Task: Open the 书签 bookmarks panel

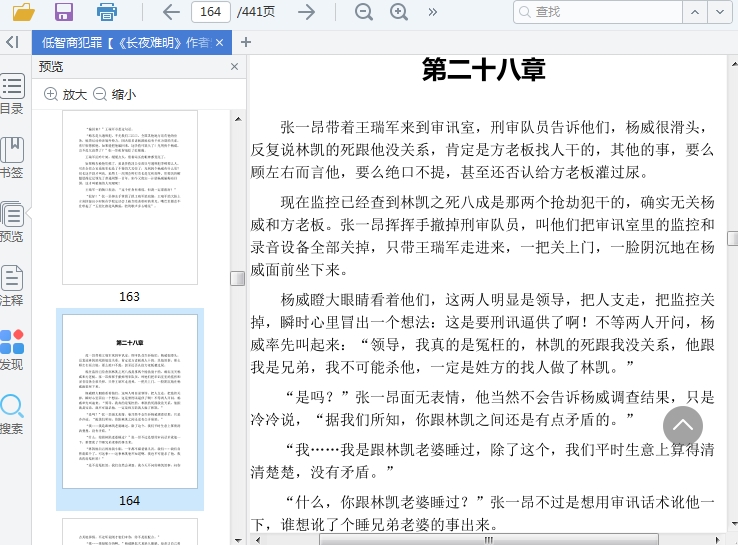Action: pyautogui.click(x=12, y=158)
